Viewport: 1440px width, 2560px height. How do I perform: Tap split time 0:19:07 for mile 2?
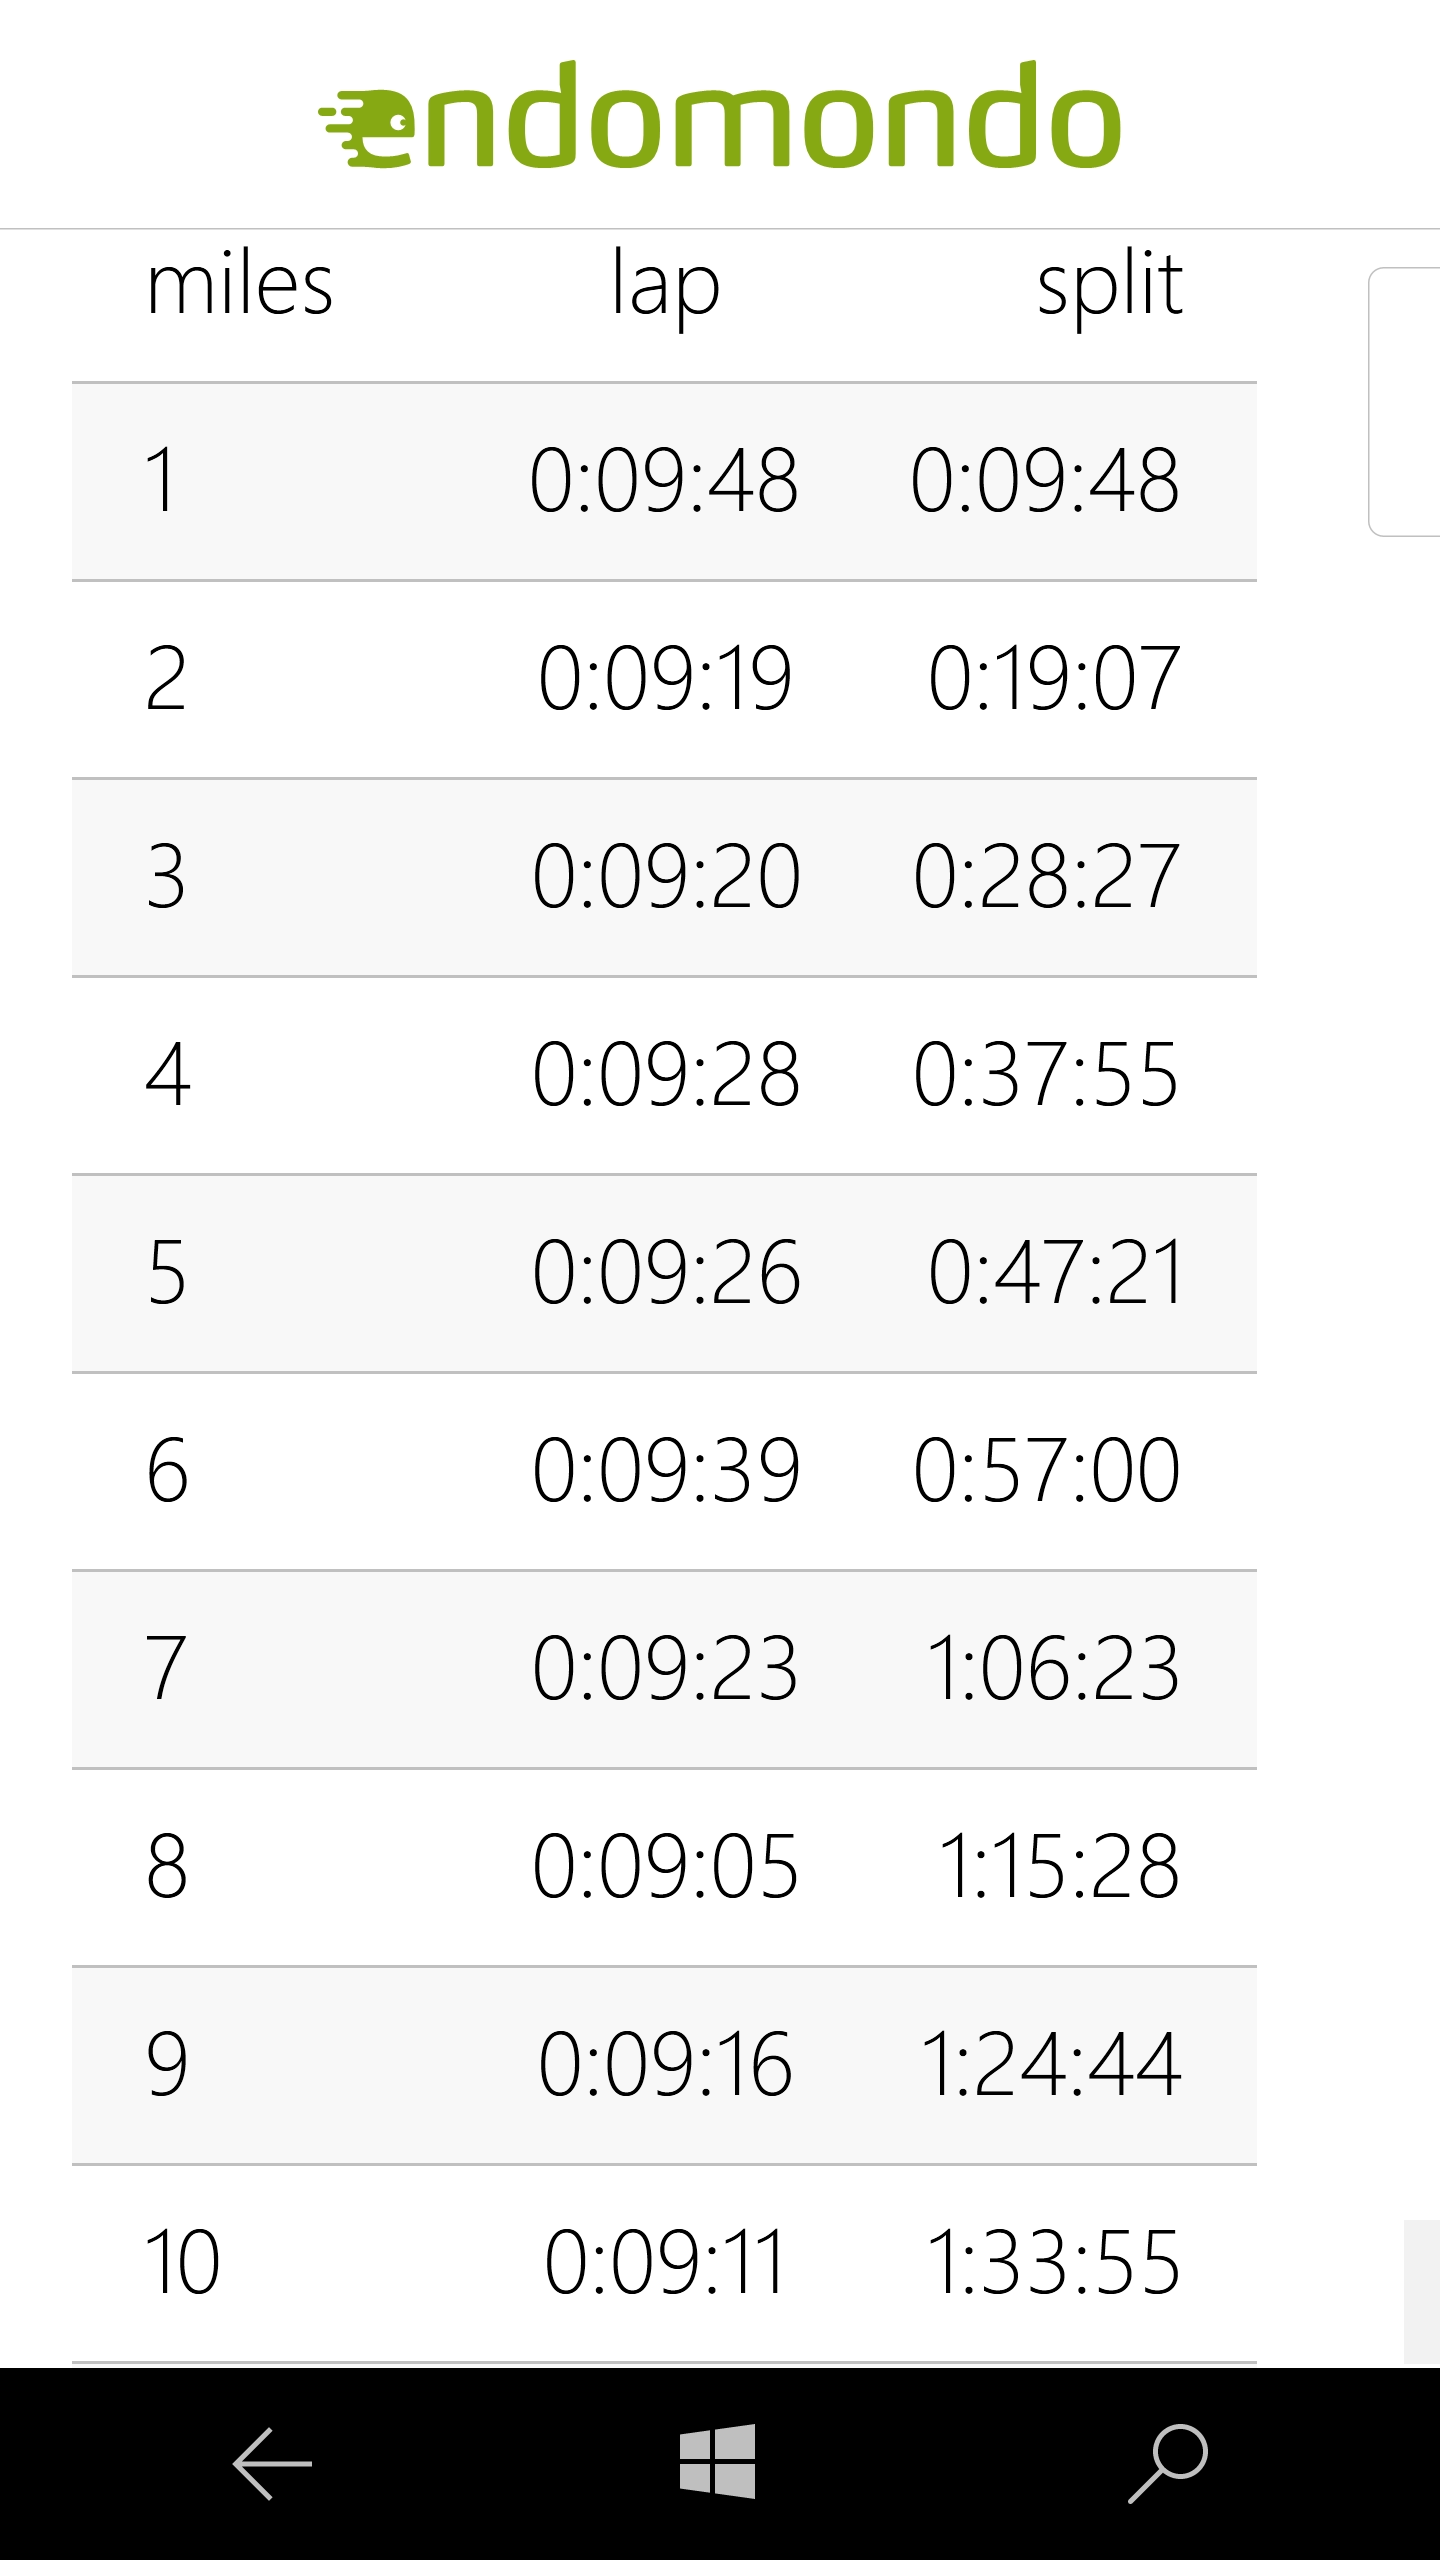point(1054,679)
